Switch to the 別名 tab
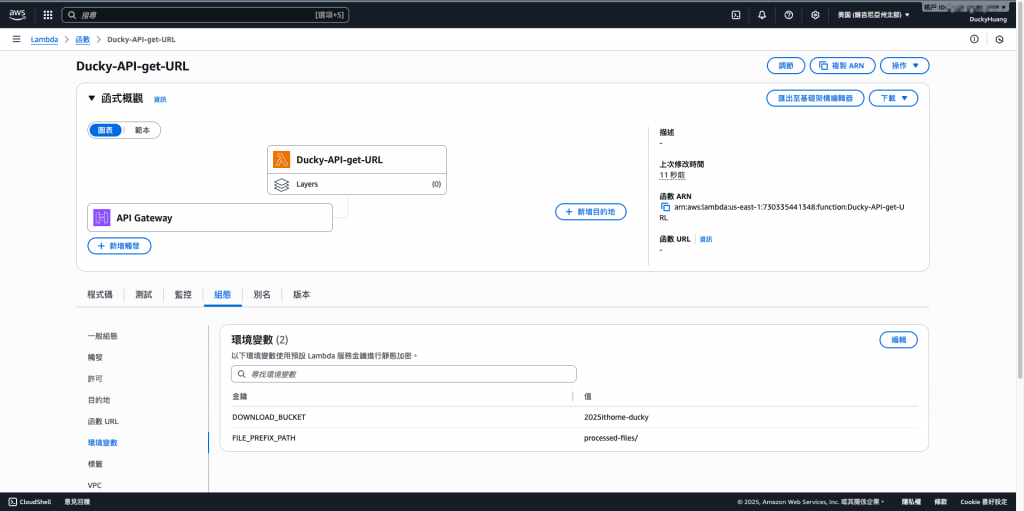The width and height of the screenshot is (1024, 511). 262,295
